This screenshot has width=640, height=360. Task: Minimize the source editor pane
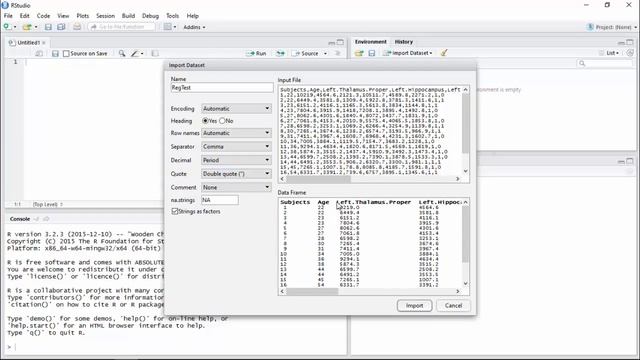(x=331, y=43)
